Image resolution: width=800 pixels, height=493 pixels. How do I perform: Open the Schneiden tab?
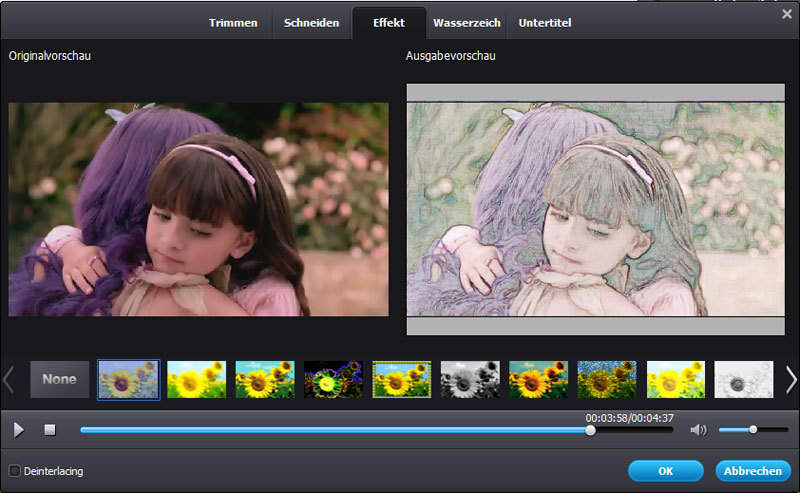coord(311,22)
